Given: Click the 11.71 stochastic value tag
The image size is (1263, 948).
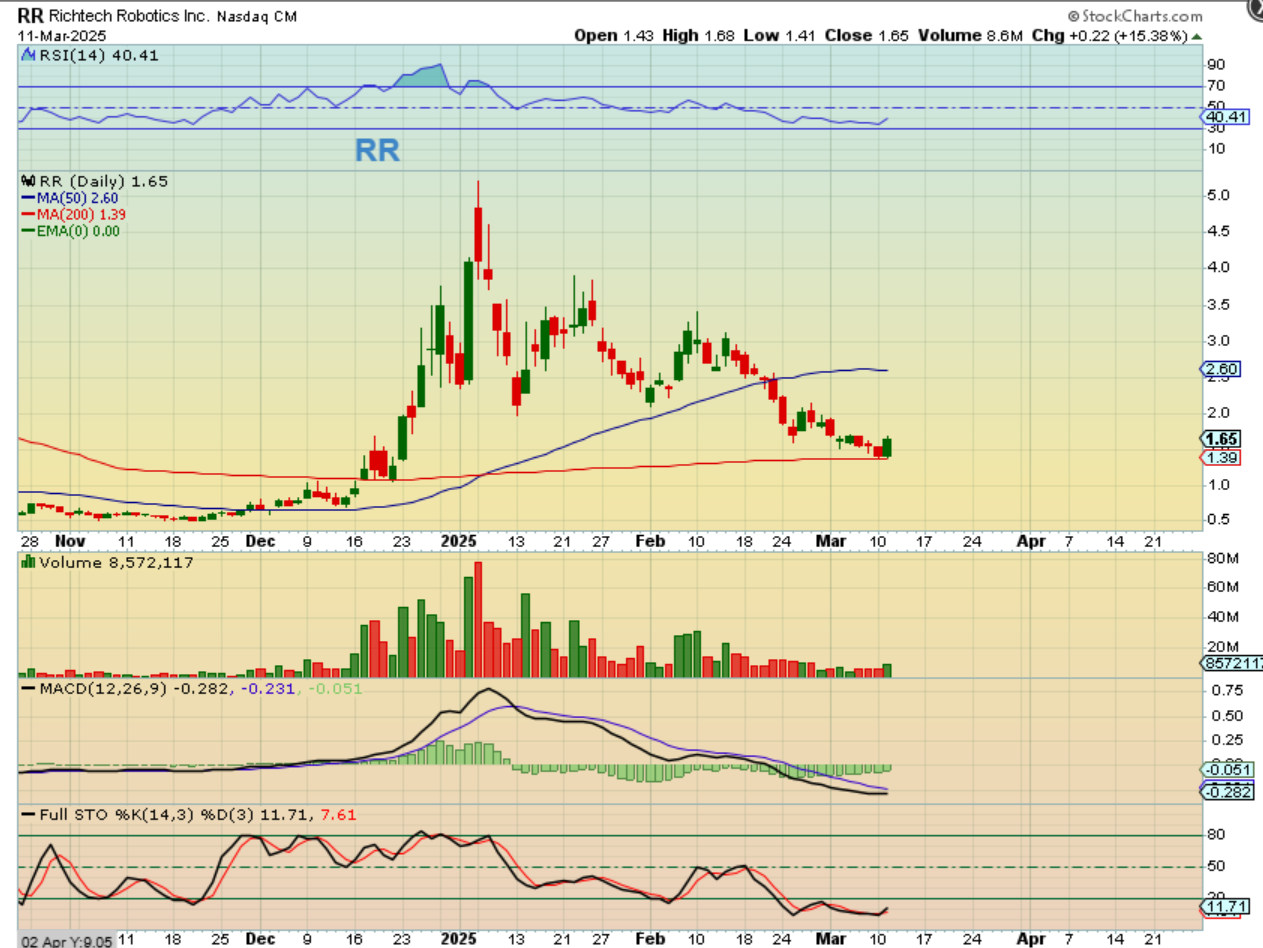Looking at the screenshot, I should tap(1224, 907).
